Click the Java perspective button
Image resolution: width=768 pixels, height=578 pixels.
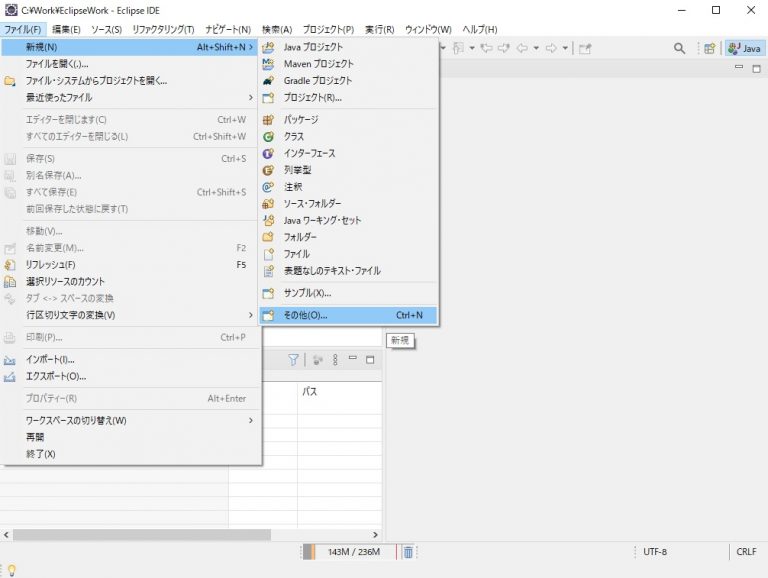744,48
